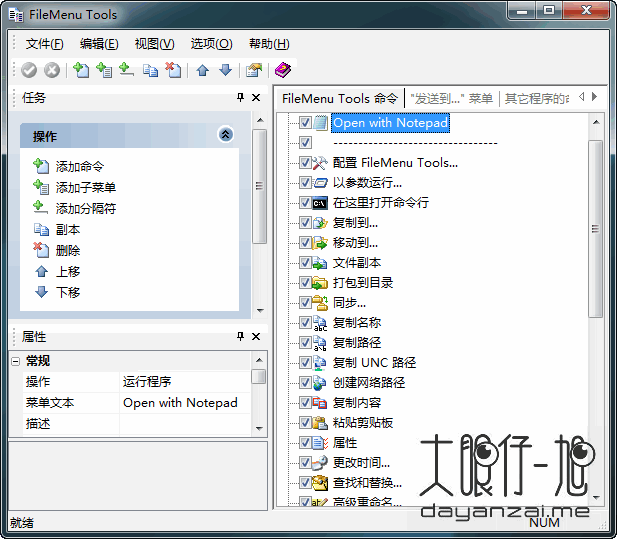Uncheck the separator line checkbox
617x539 pixels.
coord(305,142)
